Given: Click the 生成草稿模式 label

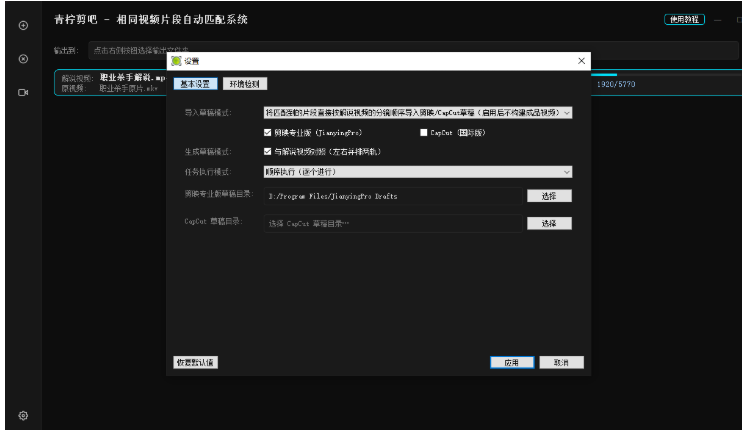Looking at the screenshot, I should (208, 151).
